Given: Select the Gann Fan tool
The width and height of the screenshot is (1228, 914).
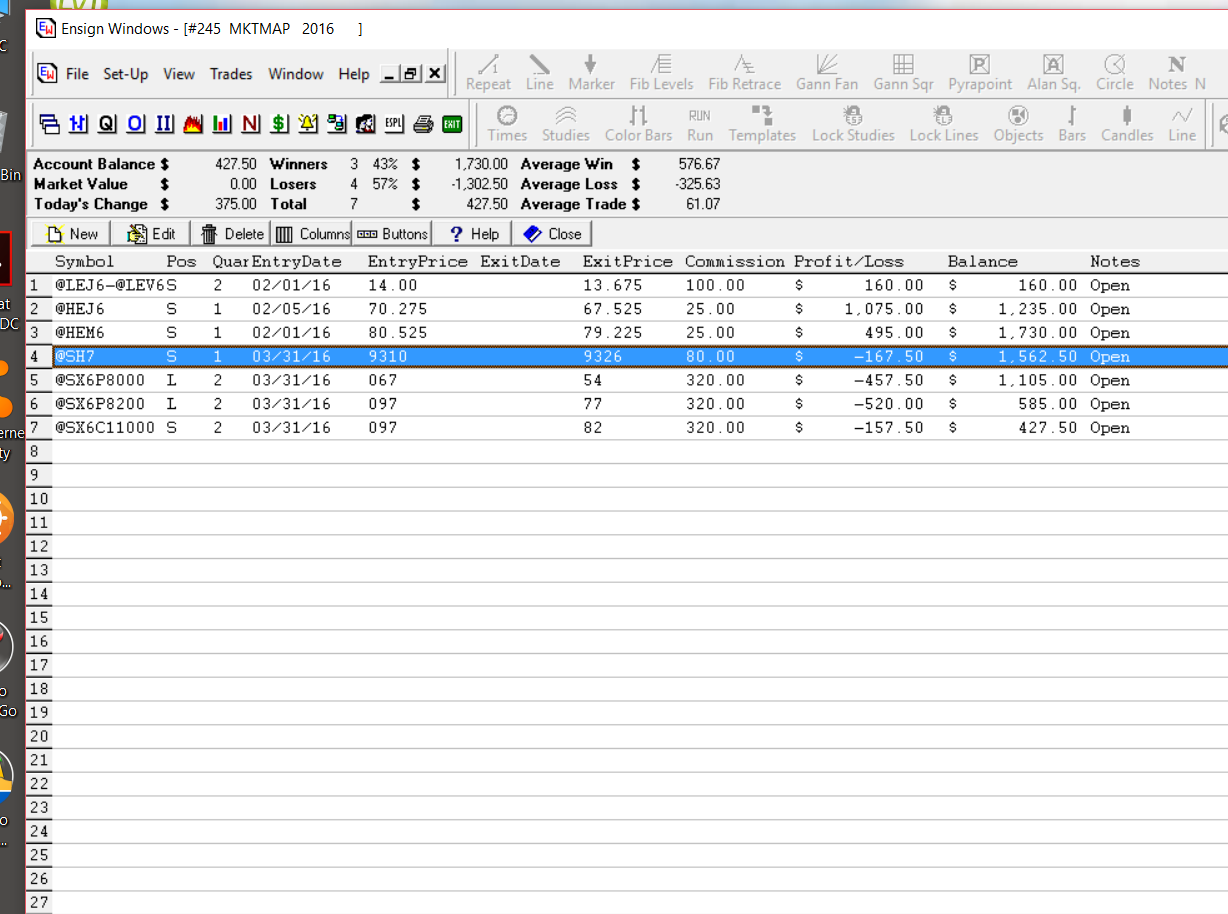Looking at the screenshot, I should coord(827,73).
